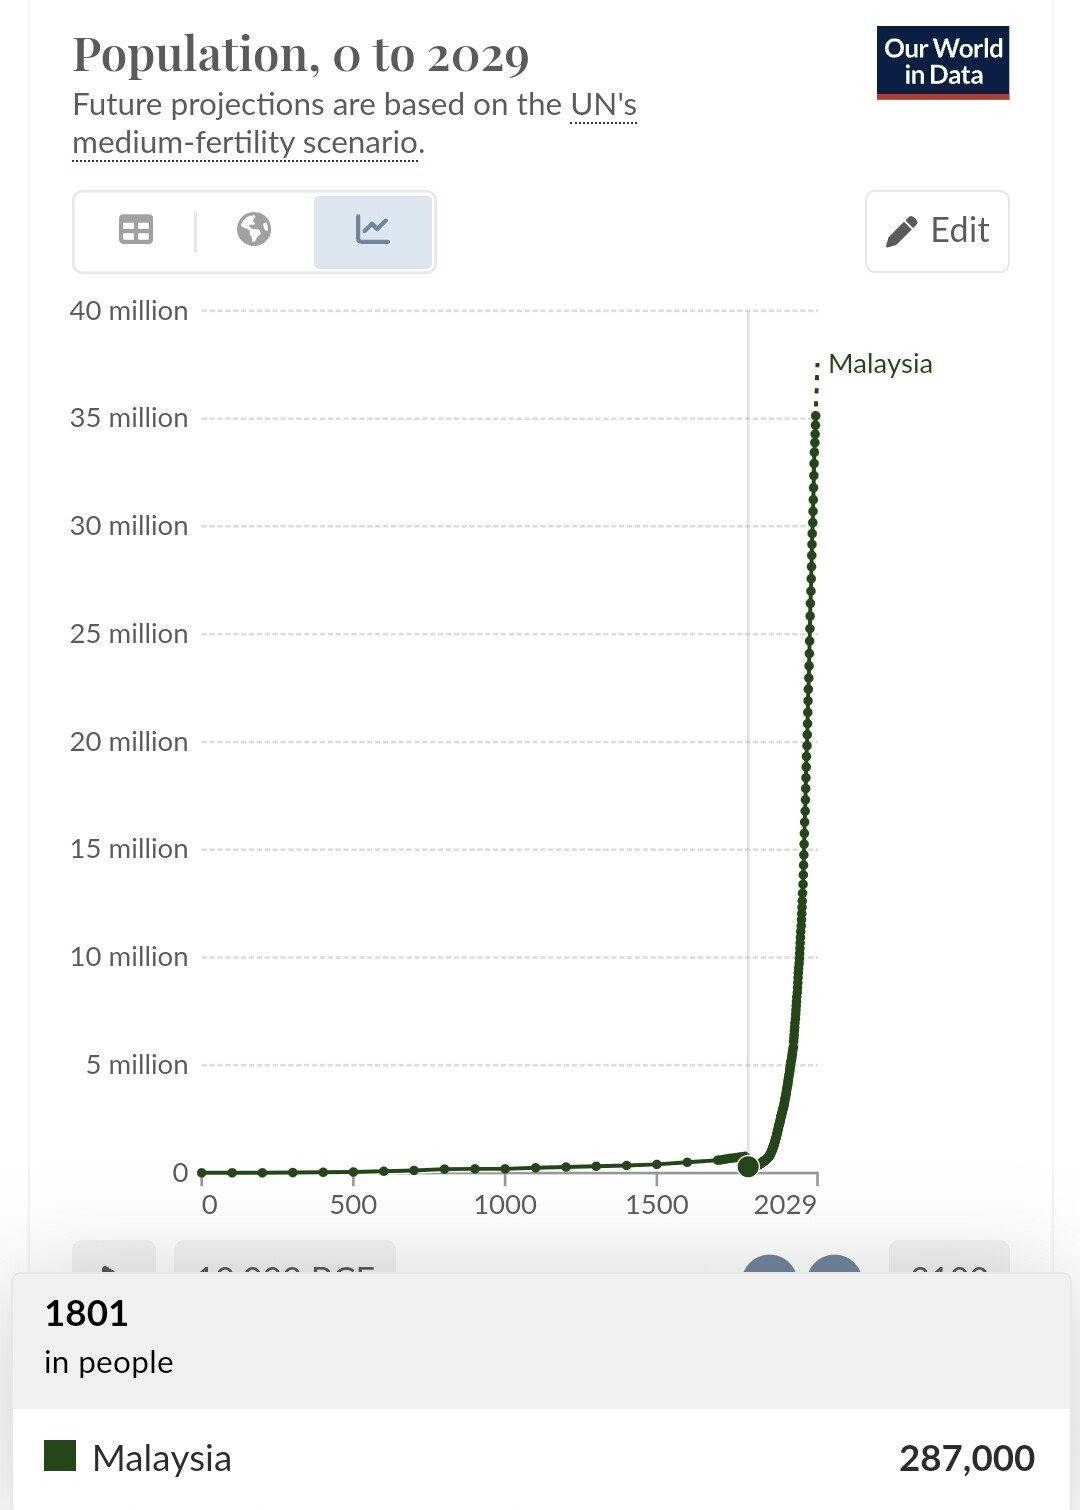The image size is (1080, 1510).
Task: Select the line chart view tab
Action: tap(372, 231)
